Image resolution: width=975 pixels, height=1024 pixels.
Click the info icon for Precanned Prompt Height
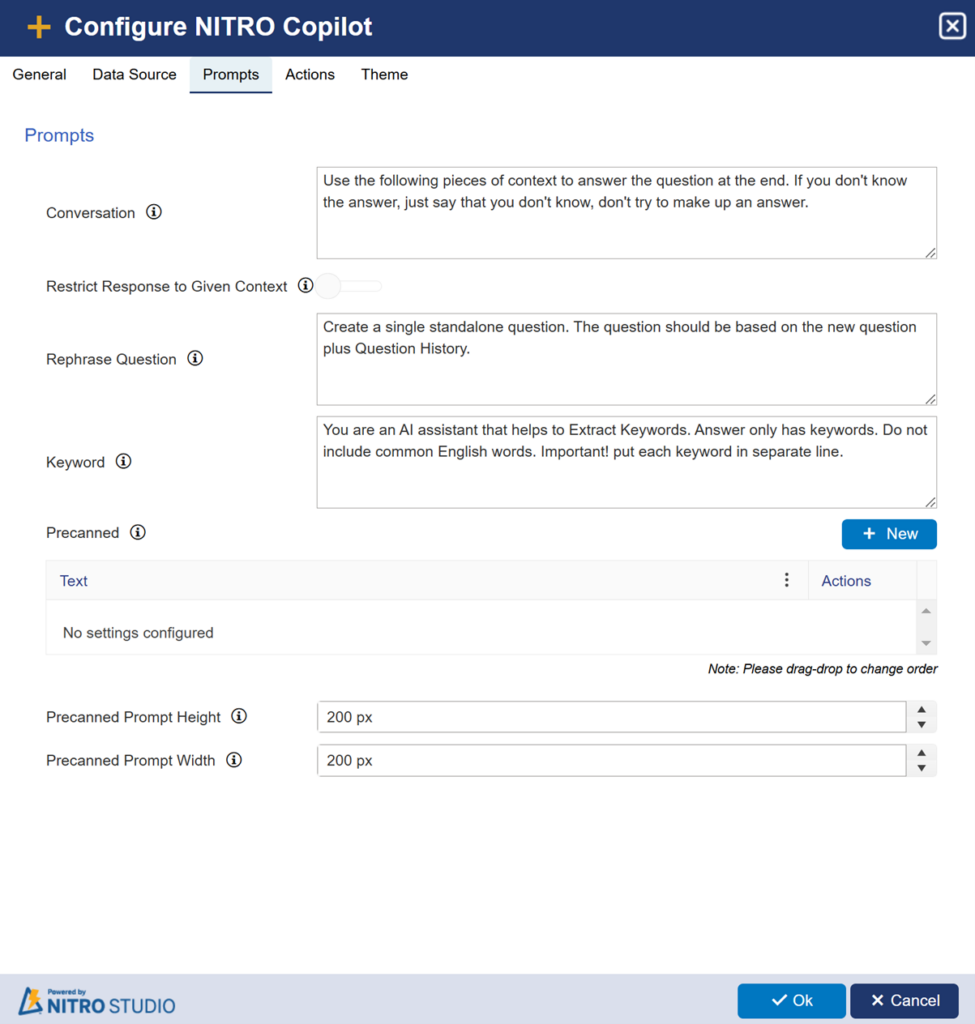pos(239,716)
